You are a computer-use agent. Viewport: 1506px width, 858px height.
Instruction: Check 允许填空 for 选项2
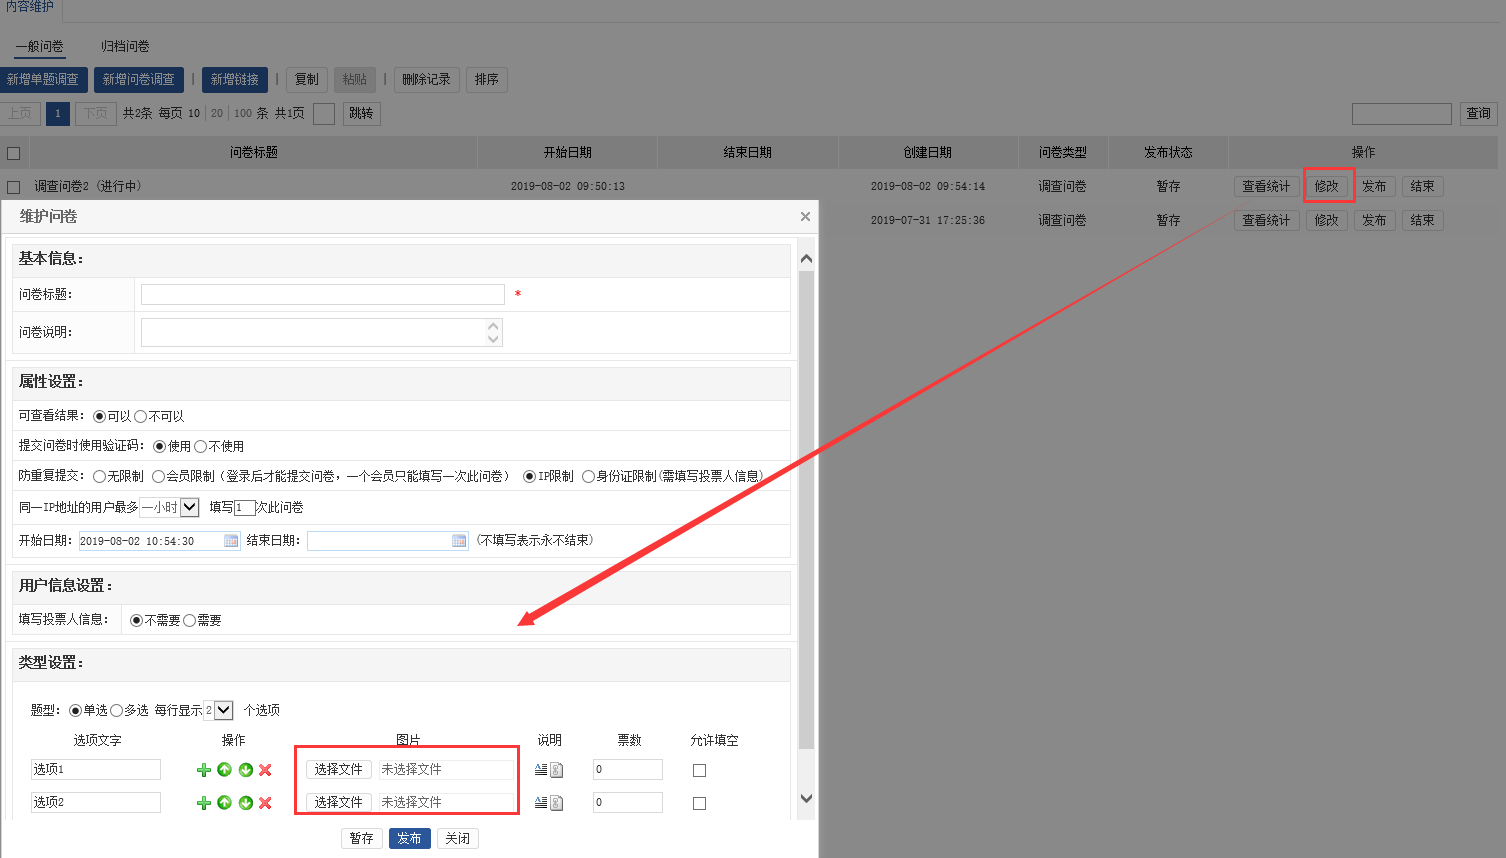[699, 803]
